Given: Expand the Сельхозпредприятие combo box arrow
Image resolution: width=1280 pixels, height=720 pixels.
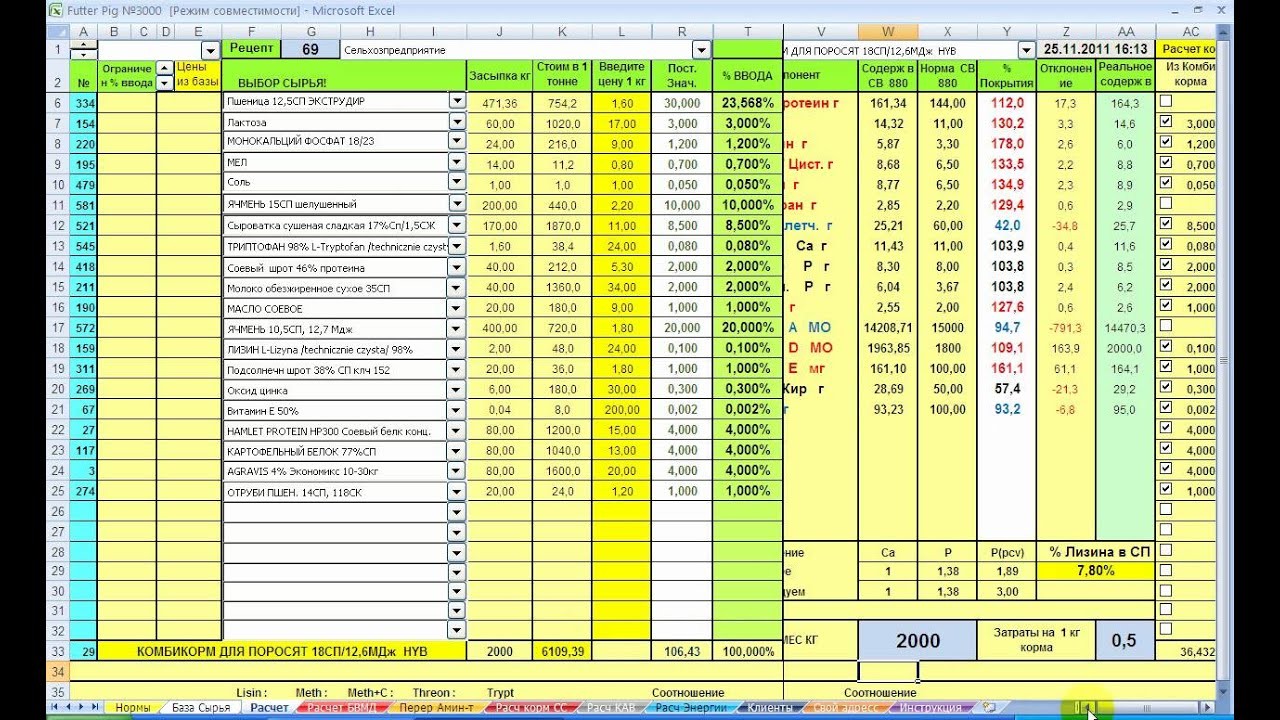Looking at the screenshot, I should 701,50.
